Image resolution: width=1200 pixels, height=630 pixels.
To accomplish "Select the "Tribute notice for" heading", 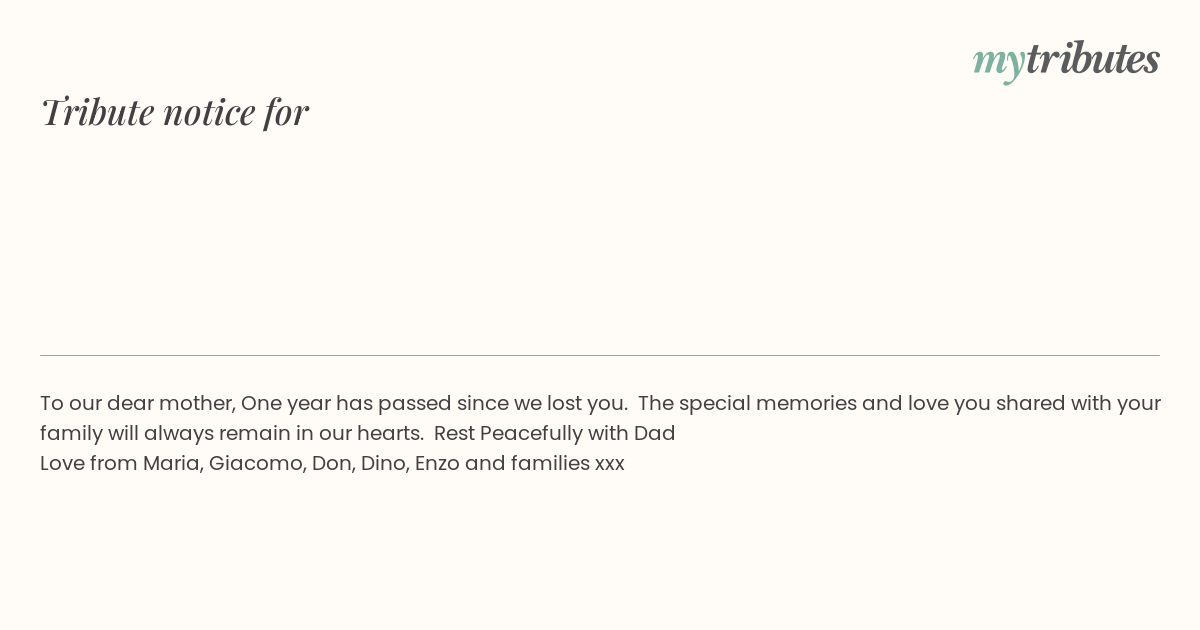I will (x=174, y=112).
